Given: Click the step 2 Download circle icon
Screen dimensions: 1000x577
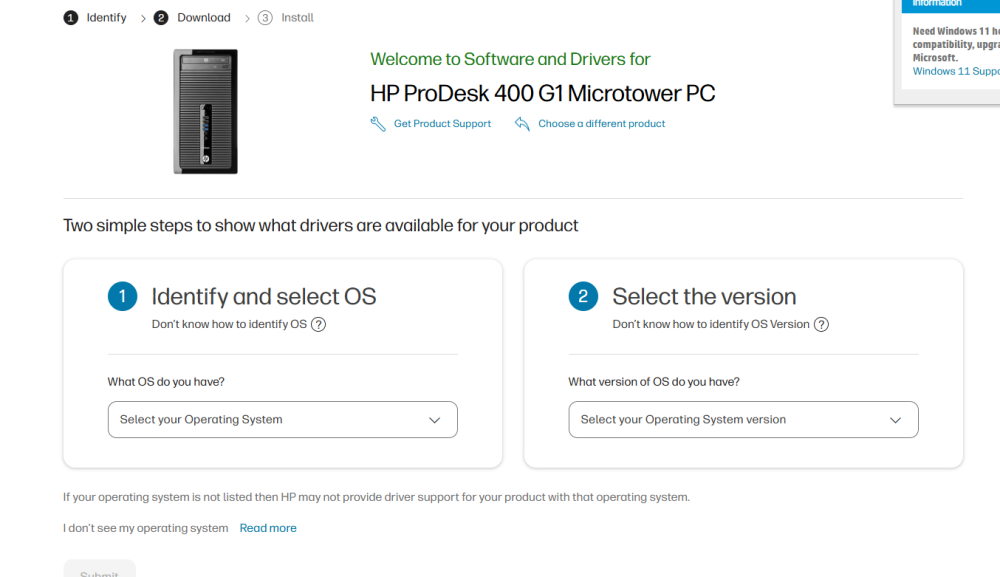Looking at the screenshot, I should point(161,18).
